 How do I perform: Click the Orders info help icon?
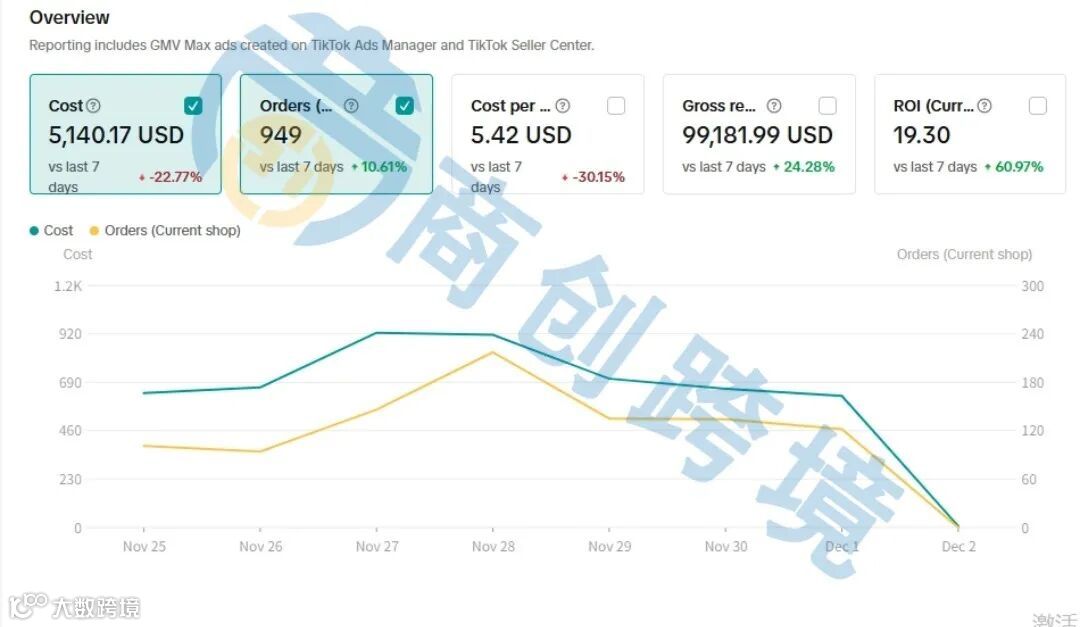click(x=351, y=106)
